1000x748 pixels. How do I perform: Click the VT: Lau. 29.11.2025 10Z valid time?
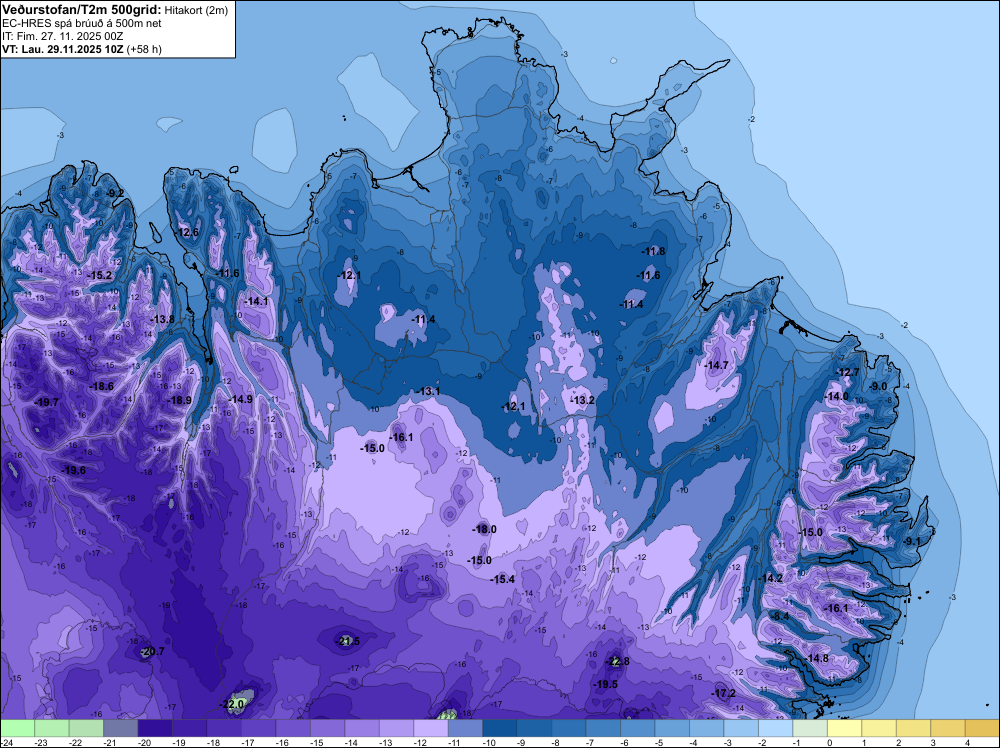pos(63,49)
